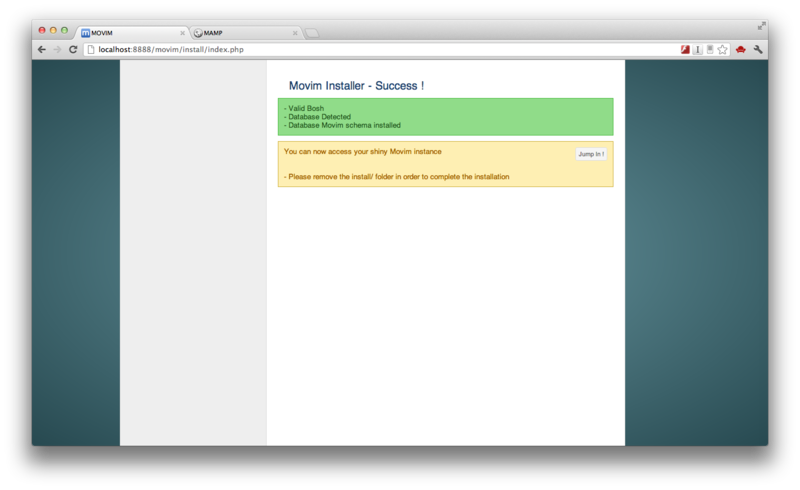
Task: Click the gray extension icon beside star
Action: tap(710, 50)
